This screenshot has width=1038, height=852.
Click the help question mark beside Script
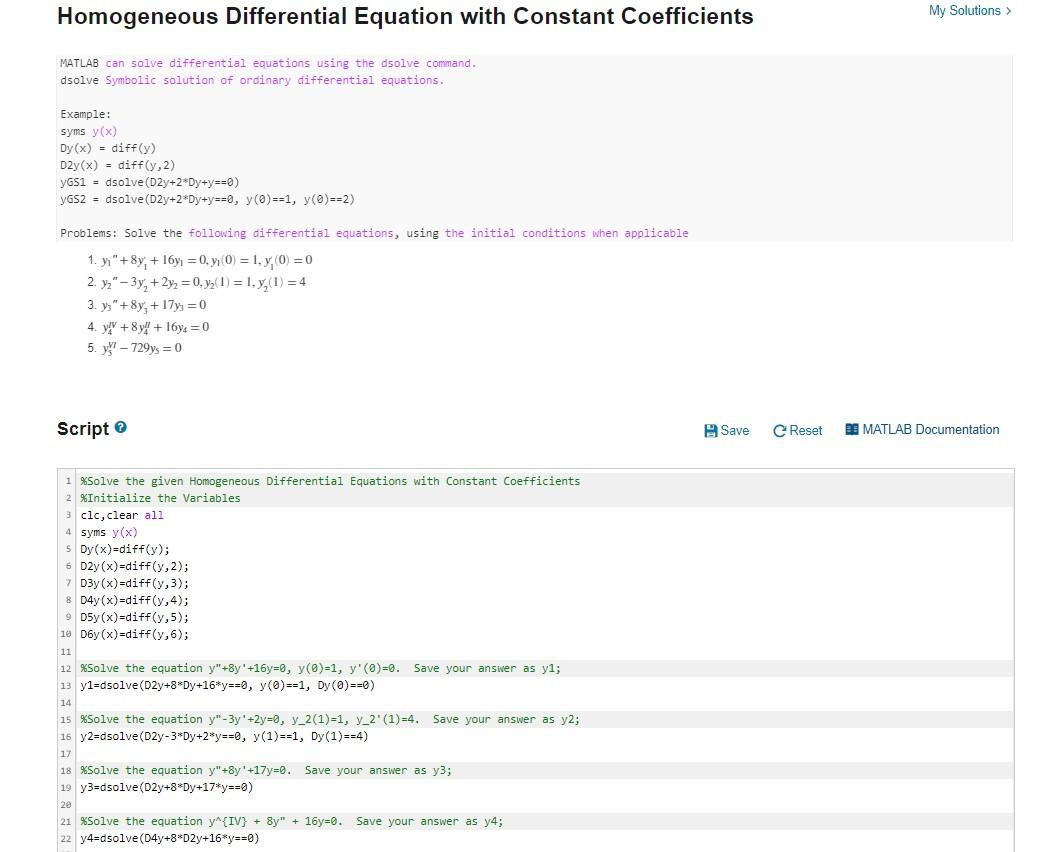[x=119, y=425]
